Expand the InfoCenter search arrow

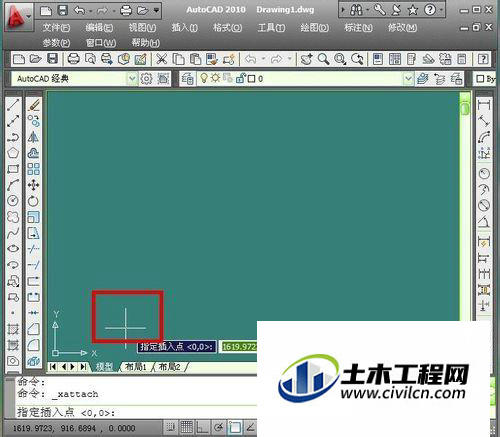343,10
